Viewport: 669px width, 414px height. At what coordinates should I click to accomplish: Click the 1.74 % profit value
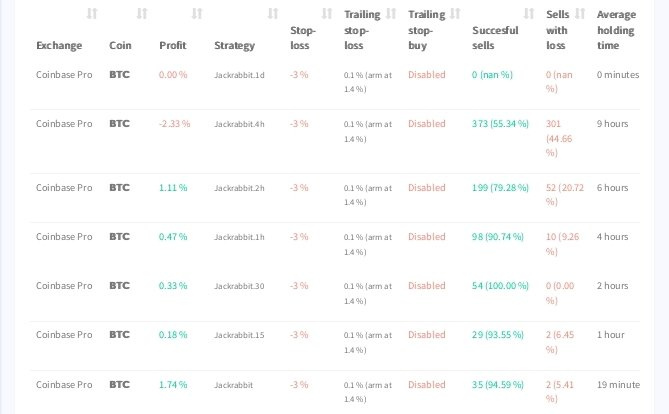coord(173,385)
